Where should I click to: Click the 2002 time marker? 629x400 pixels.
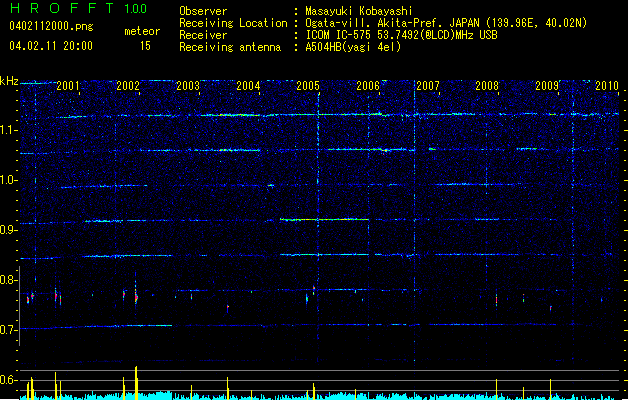click(128, 86)
